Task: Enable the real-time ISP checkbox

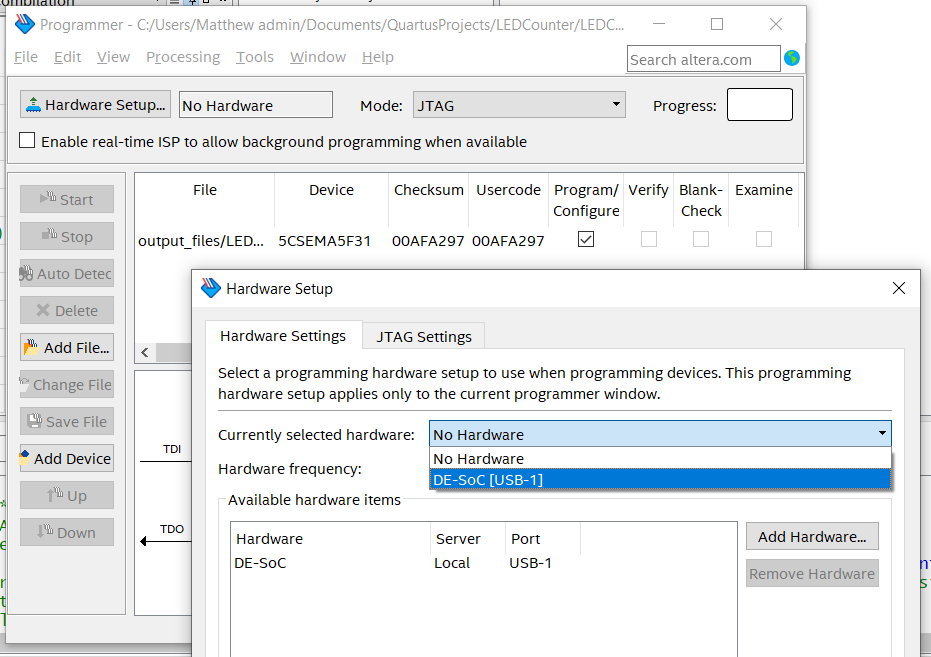Action: coord(27,141)
